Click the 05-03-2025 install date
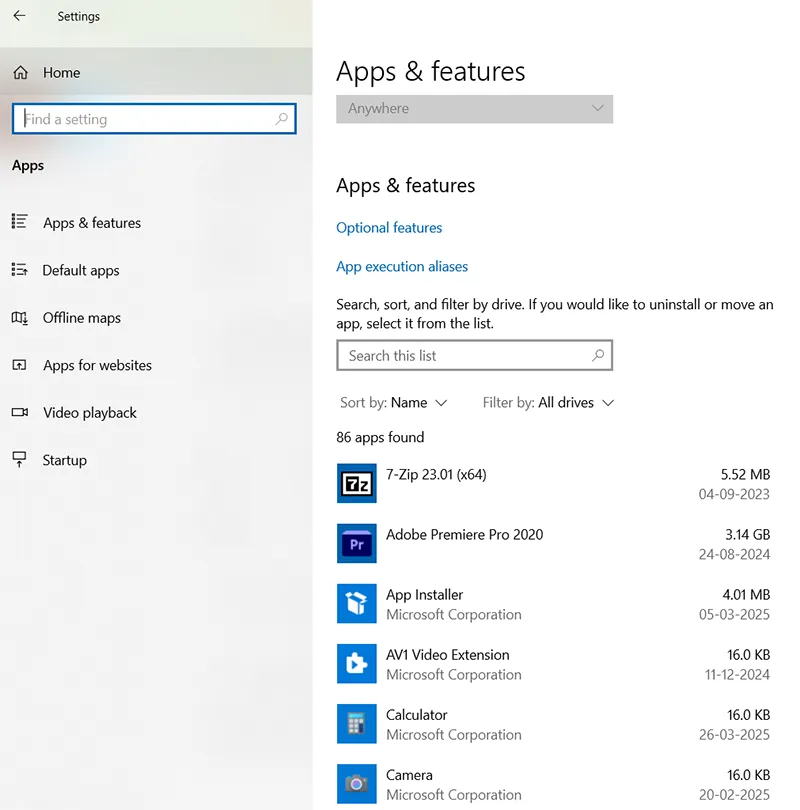Screen dimensions: 800x810 point(734,614)
